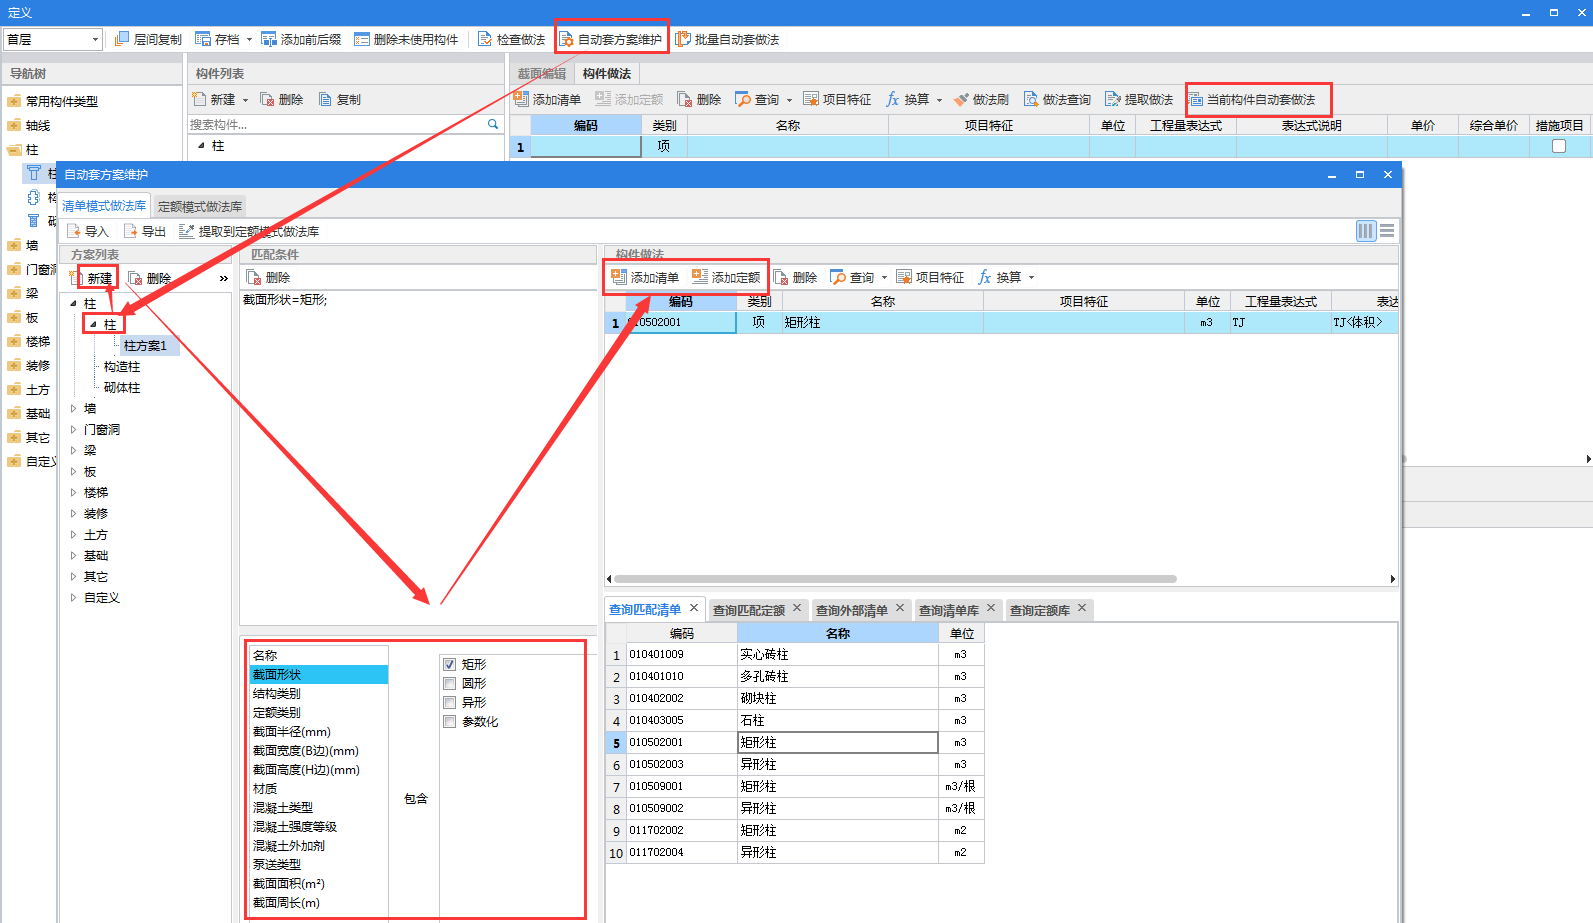Open 查询 dropdown in scheme dialog
Screen dimensions: 1593x923
click(x=884, y=278)
